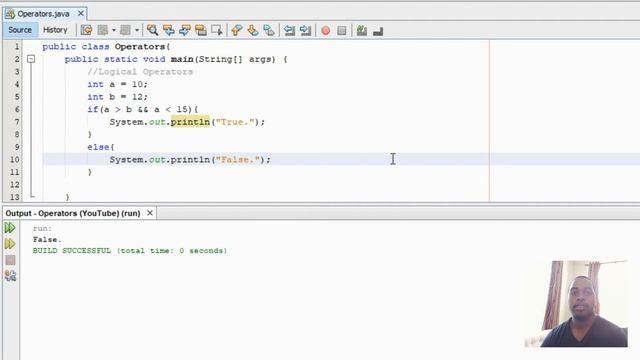Viewport: 640px width, 360px height.
Task: Click the Find Next Occurrence icon
Action: pos(184,30)
